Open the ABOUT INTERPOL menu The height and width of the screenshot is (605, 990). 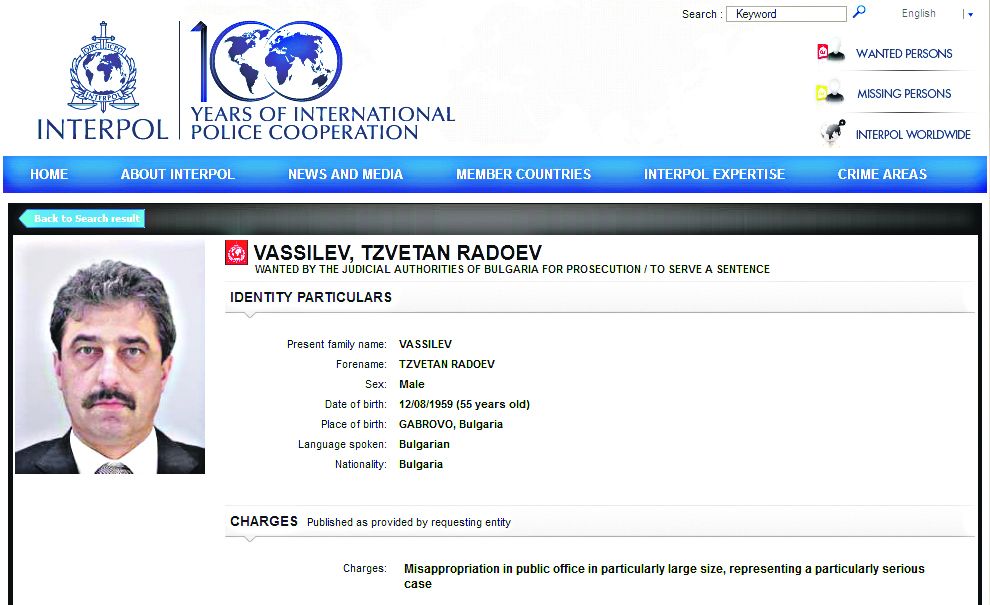177,174
